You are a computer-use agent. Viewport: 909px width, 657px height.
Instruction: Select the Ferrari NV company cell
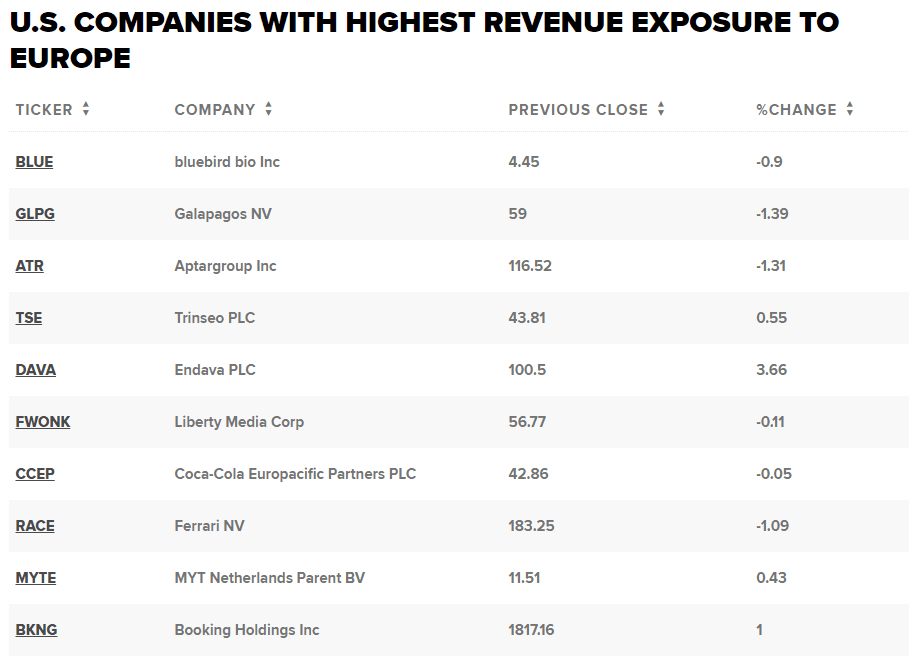(x=209, y=526)
